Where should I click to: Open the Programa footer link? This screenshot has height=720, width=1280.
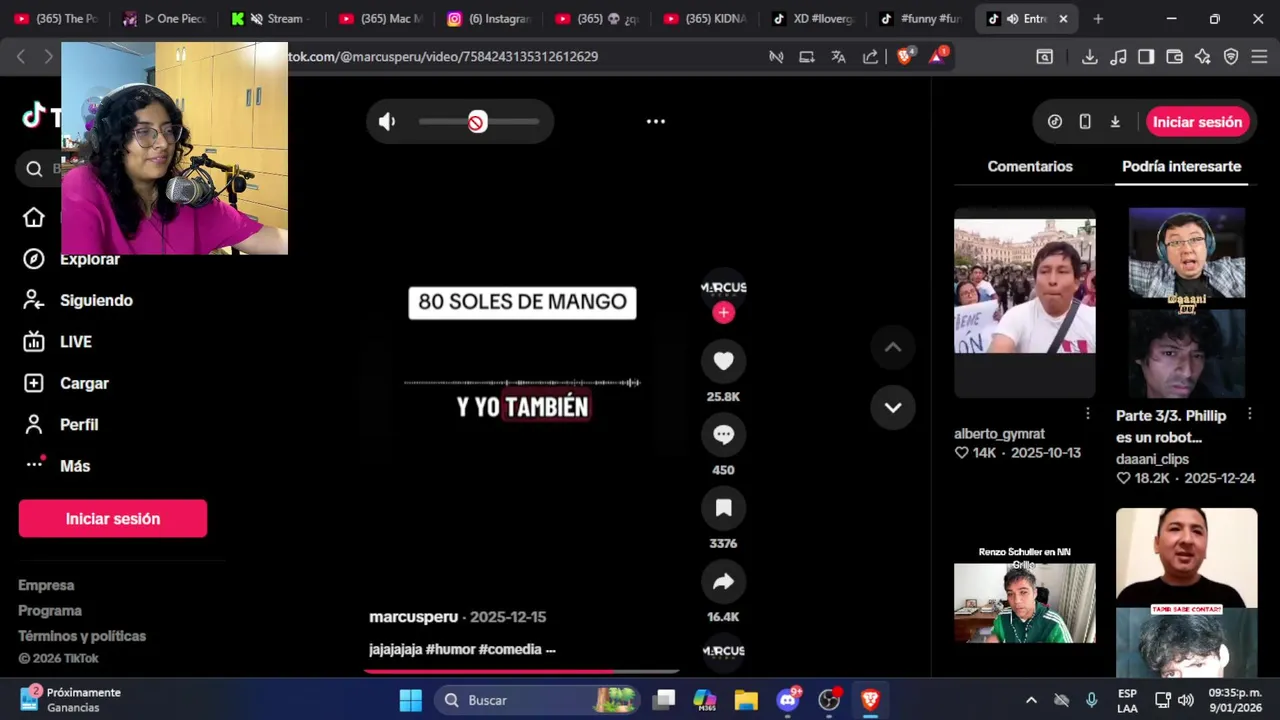50,610
